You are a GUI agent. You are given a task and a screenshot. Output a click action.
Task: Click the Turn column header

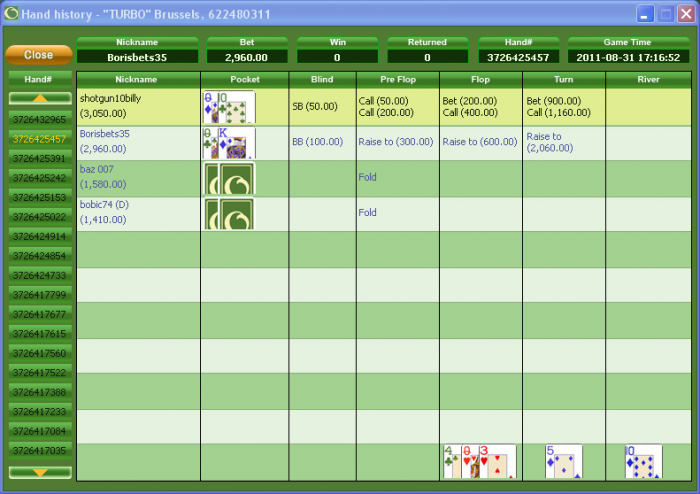coord(563,79)
